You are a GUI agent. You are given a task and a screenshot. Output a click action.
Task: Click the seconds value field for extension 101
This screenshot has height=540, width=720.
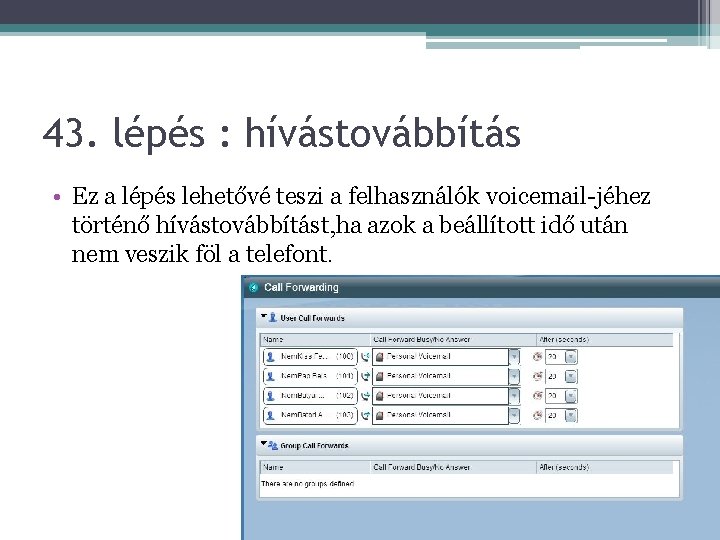tap(555, 377)
